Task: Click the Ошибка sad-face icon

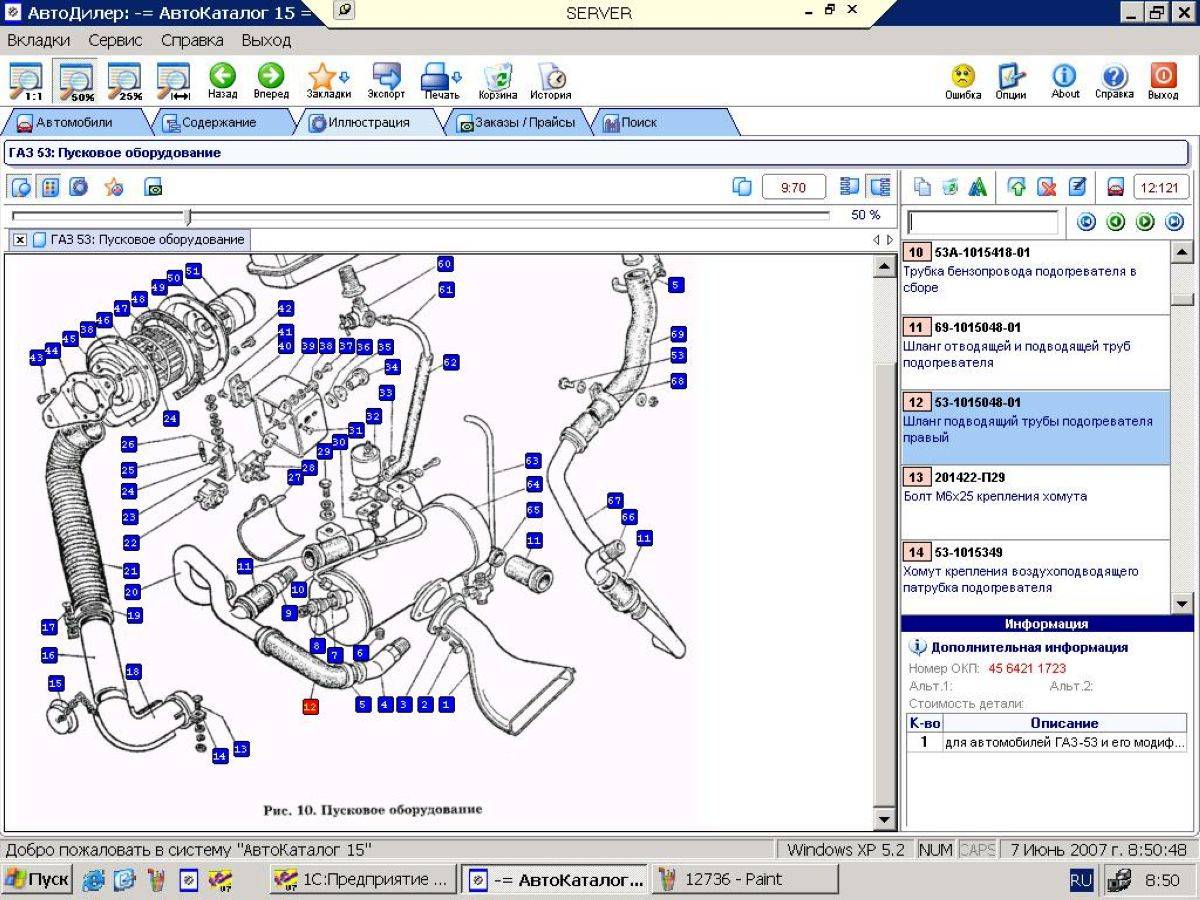Action: (962, 80)
